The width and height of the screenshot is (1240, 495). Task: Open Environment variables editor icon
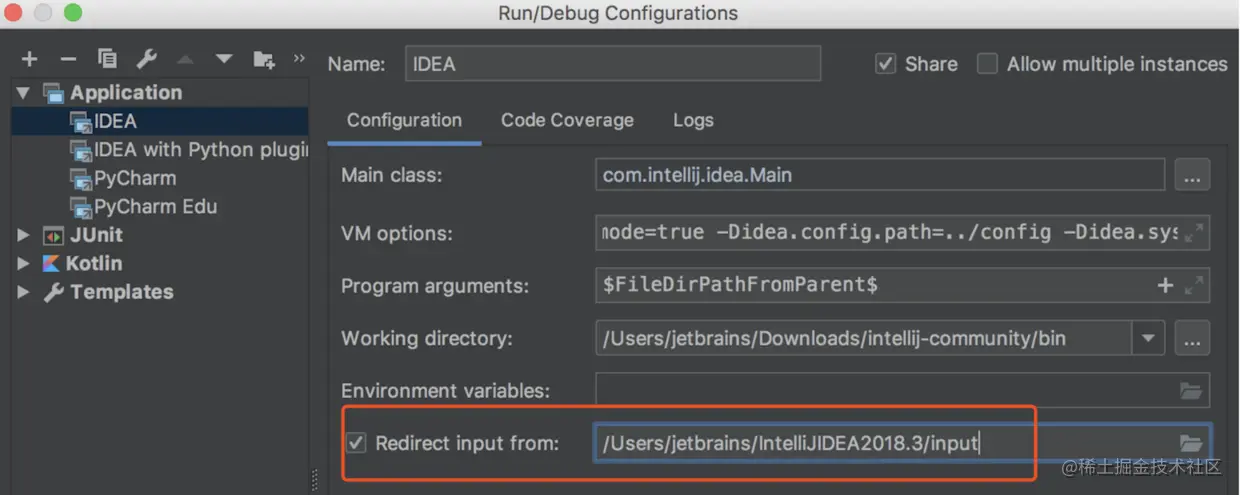coord(1191,391)
